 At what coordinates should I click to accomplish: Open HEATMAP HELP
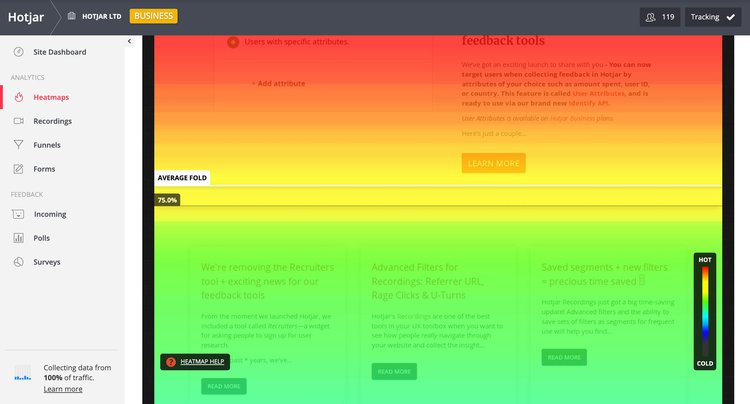click(x=195, y=362)
